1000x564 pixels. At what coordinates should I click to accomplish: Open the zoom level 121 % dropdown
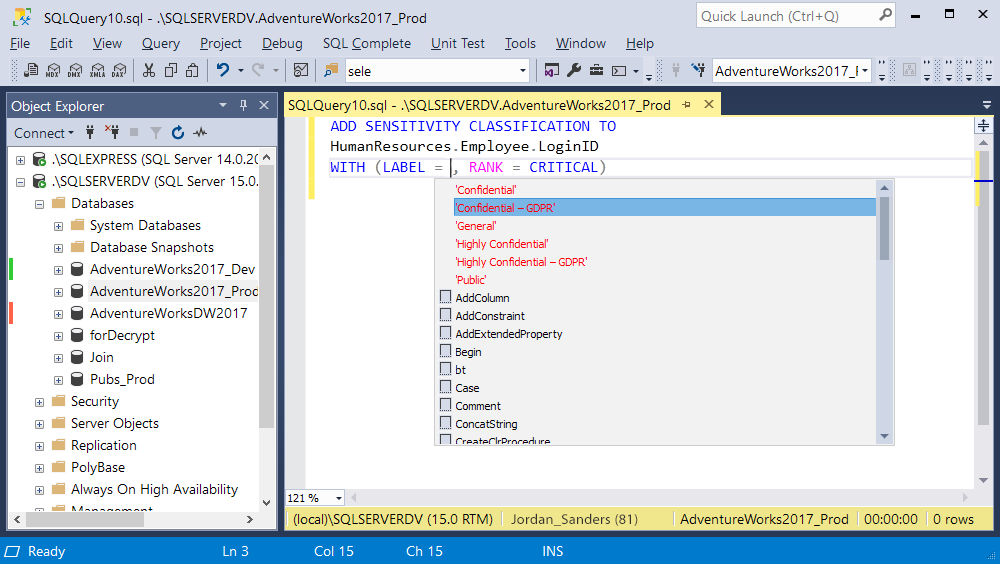click(x=339, y=498)
